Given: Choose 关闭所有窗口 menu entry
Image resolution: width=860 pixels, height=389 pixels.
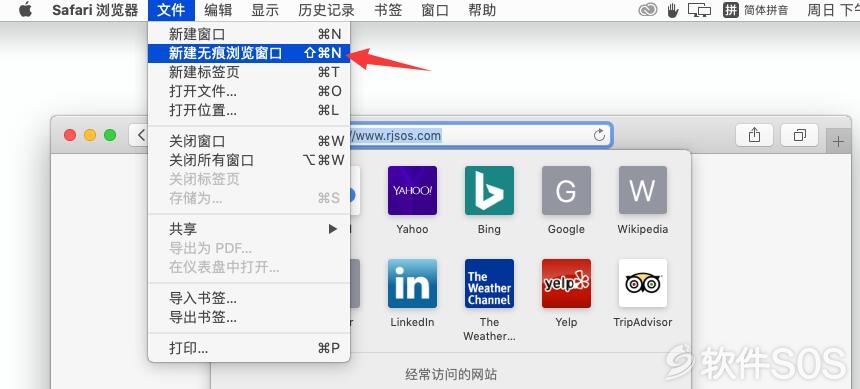Looking at the screenshot, I should tap(249, 160).
